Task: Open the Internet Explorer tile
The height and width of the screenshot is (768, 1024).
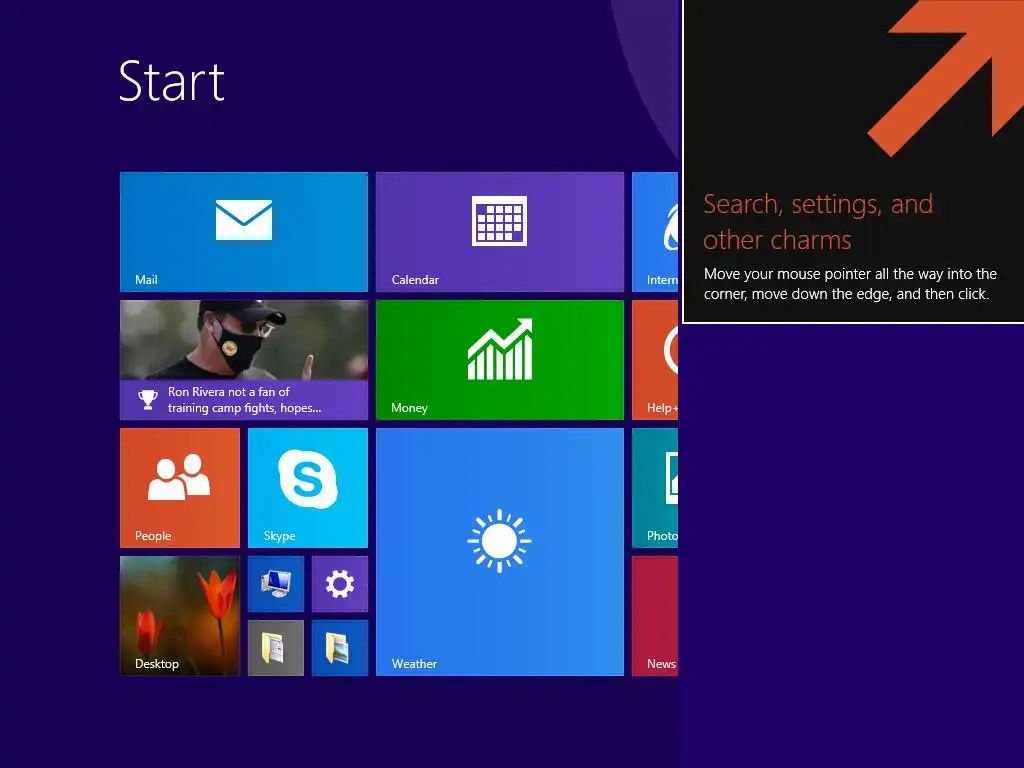Action: click(x=655, y=232)
